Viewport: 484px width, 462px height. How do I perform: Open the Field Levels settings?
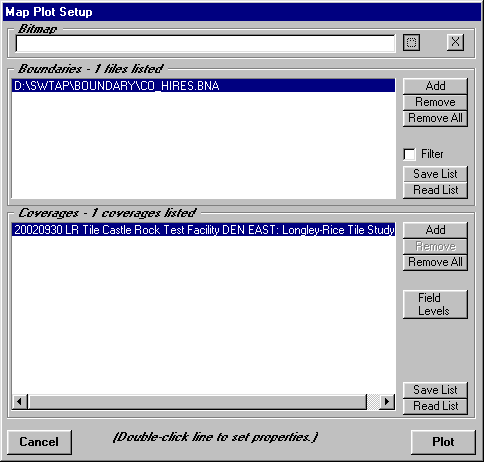pos(435,304)
